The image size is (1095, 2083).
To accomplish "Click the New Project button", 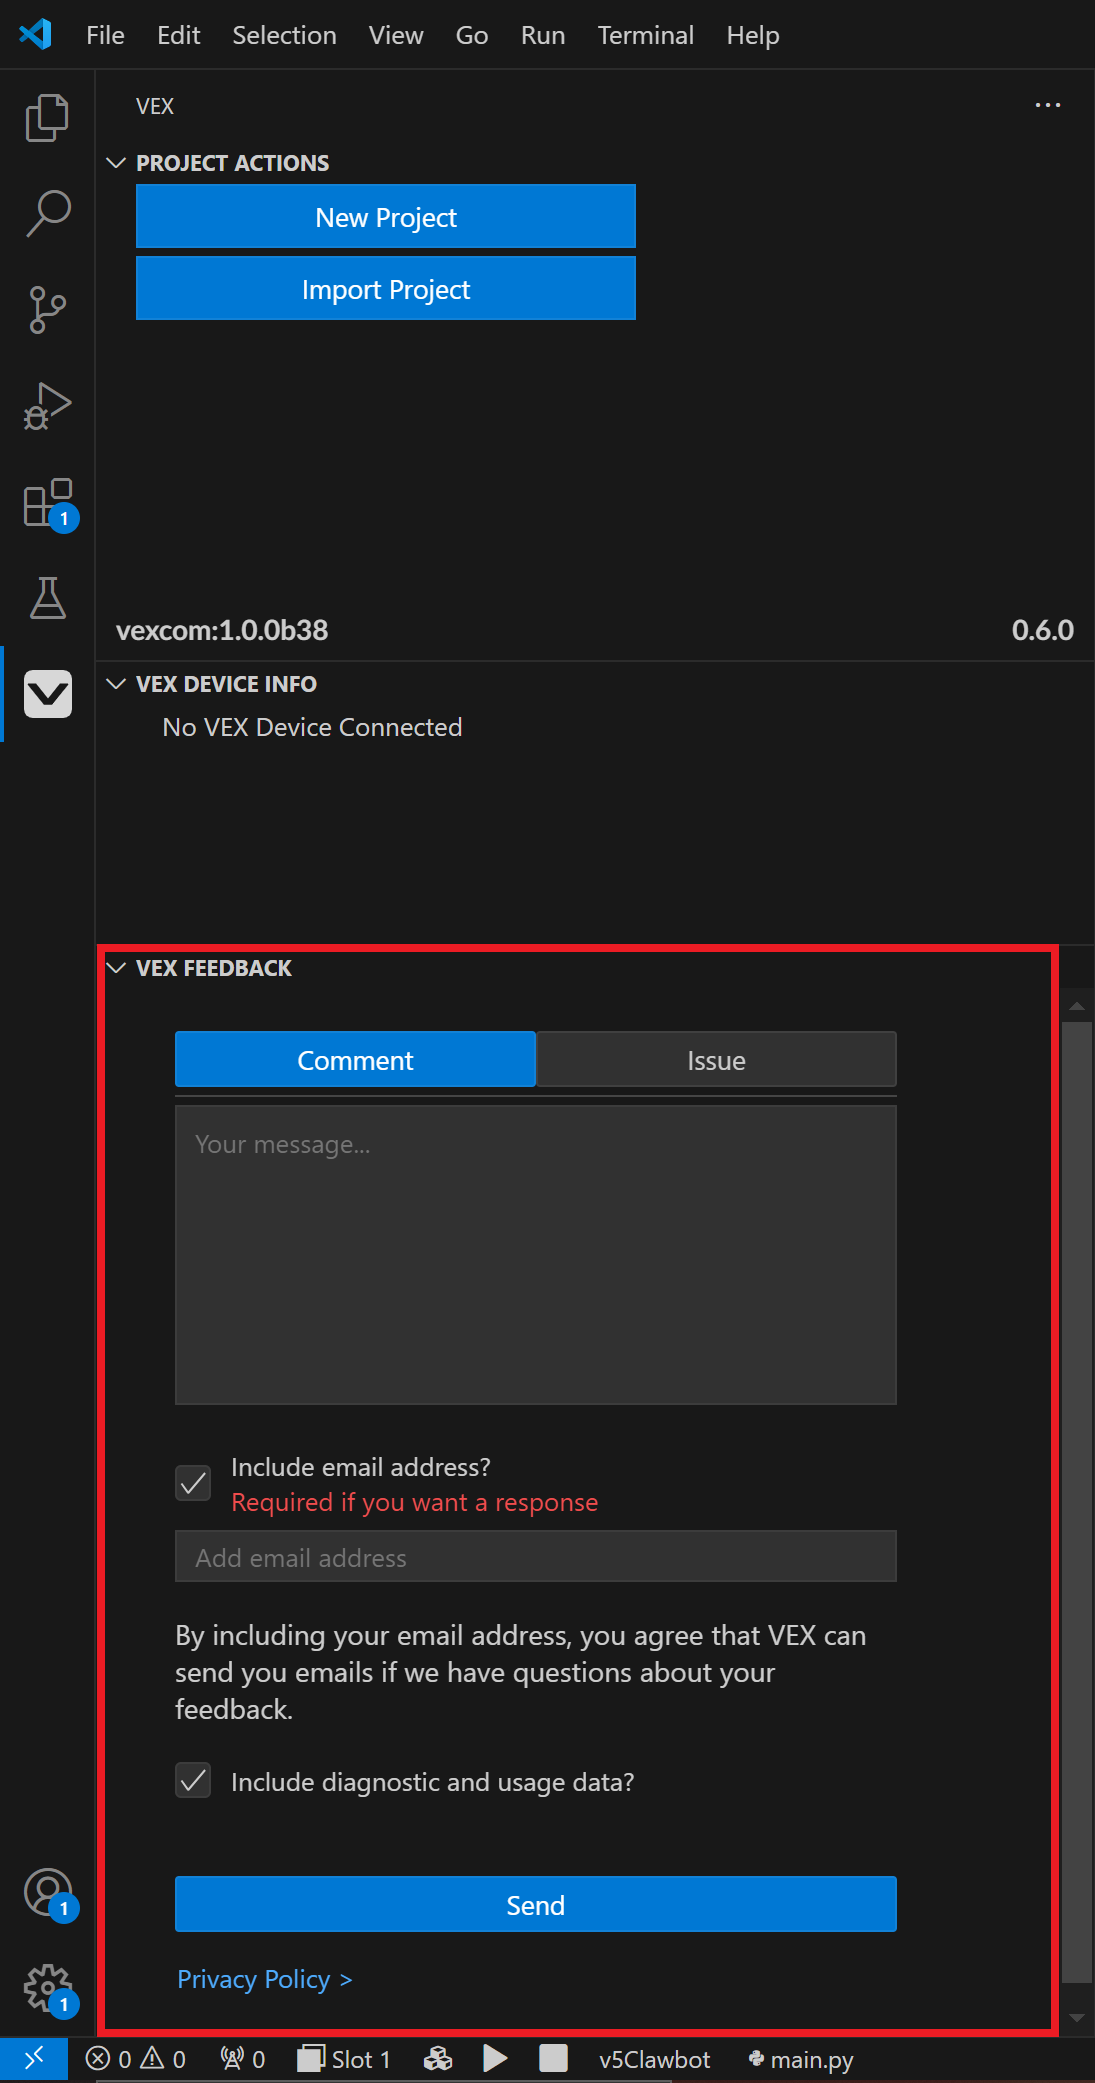I will click(x=385, y=217).
